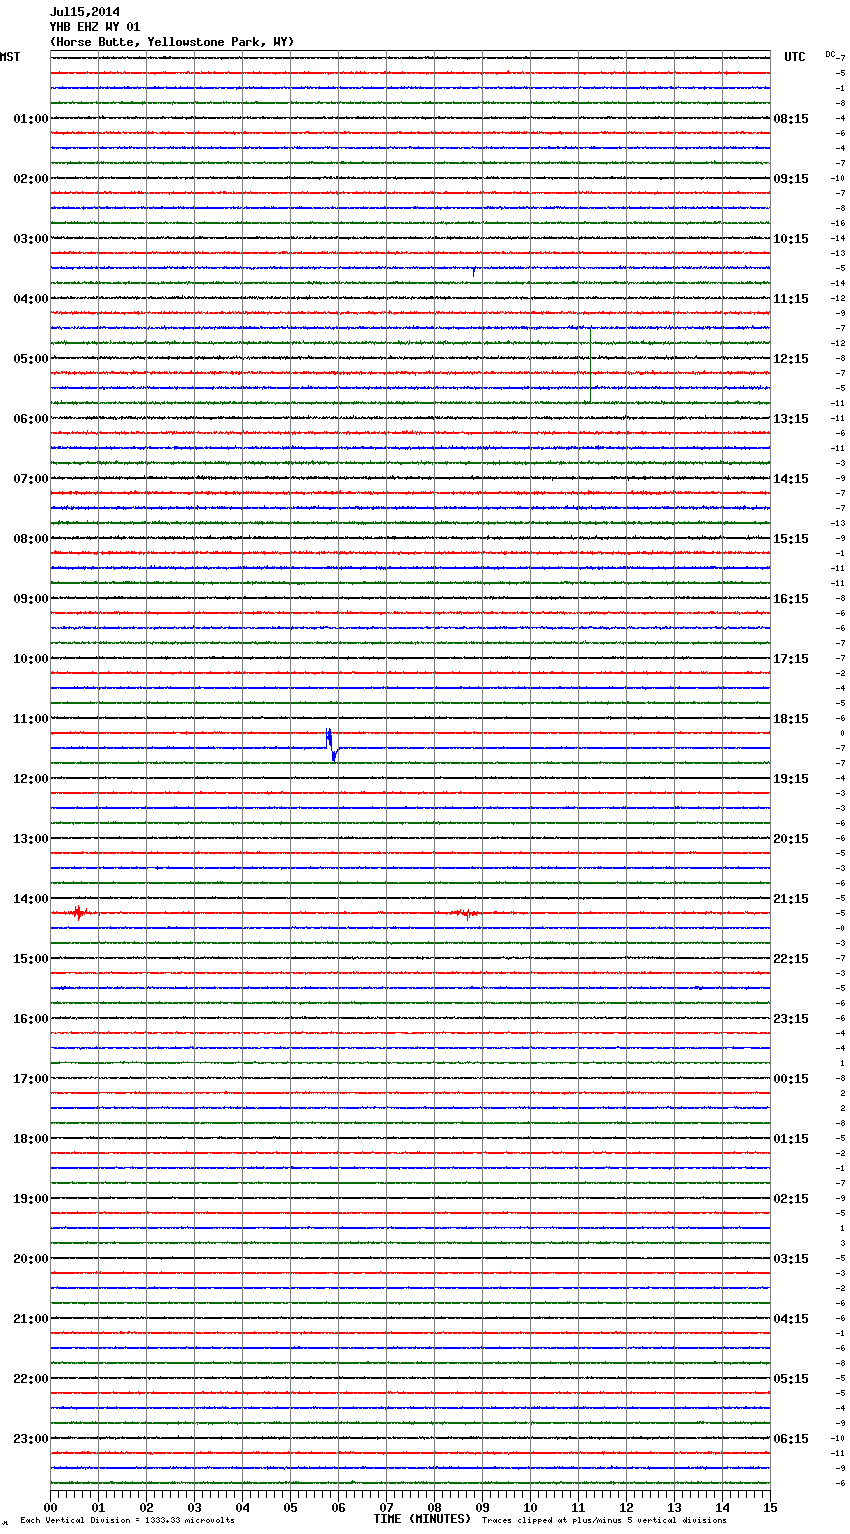Click the 16:00 MST time label
The height and width of the screenshot is (1534, 850).
click(31, 1019)
